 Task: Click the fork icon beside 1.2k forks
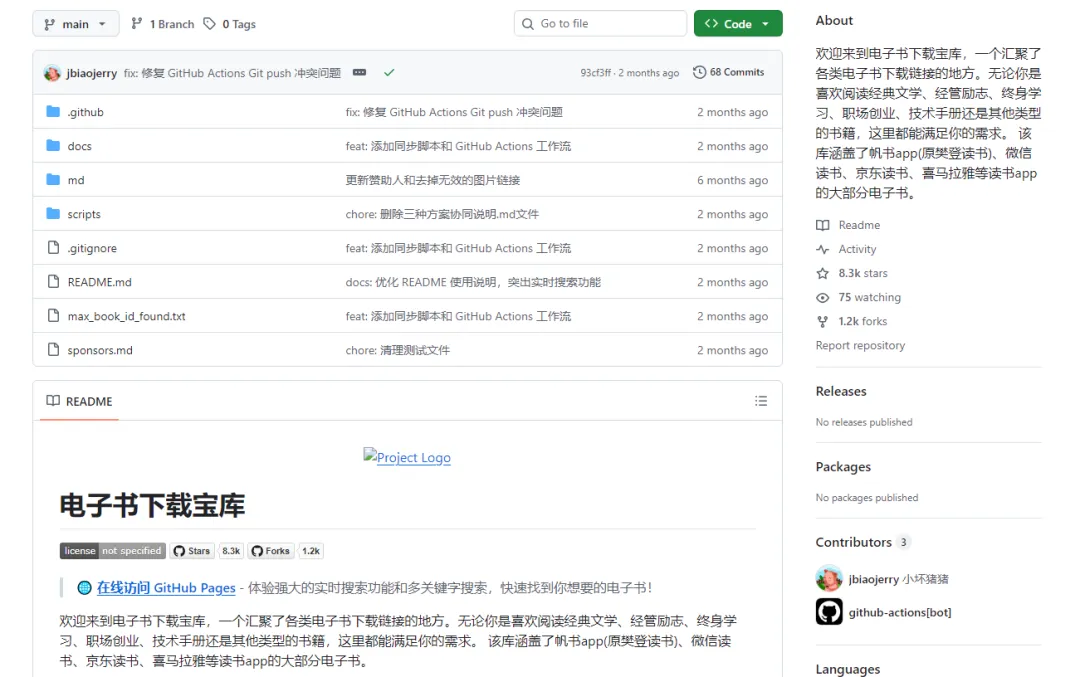[822, 322]
